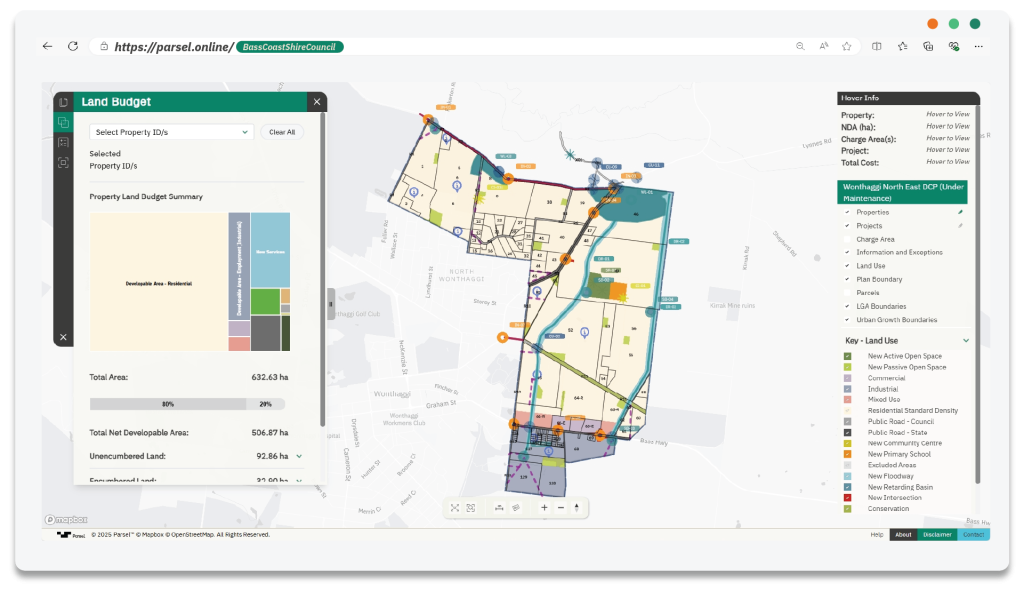This screenshot has height=591, width=1024.
Task: Open the Land Budget sidebar icon
Action: (63, 122)
